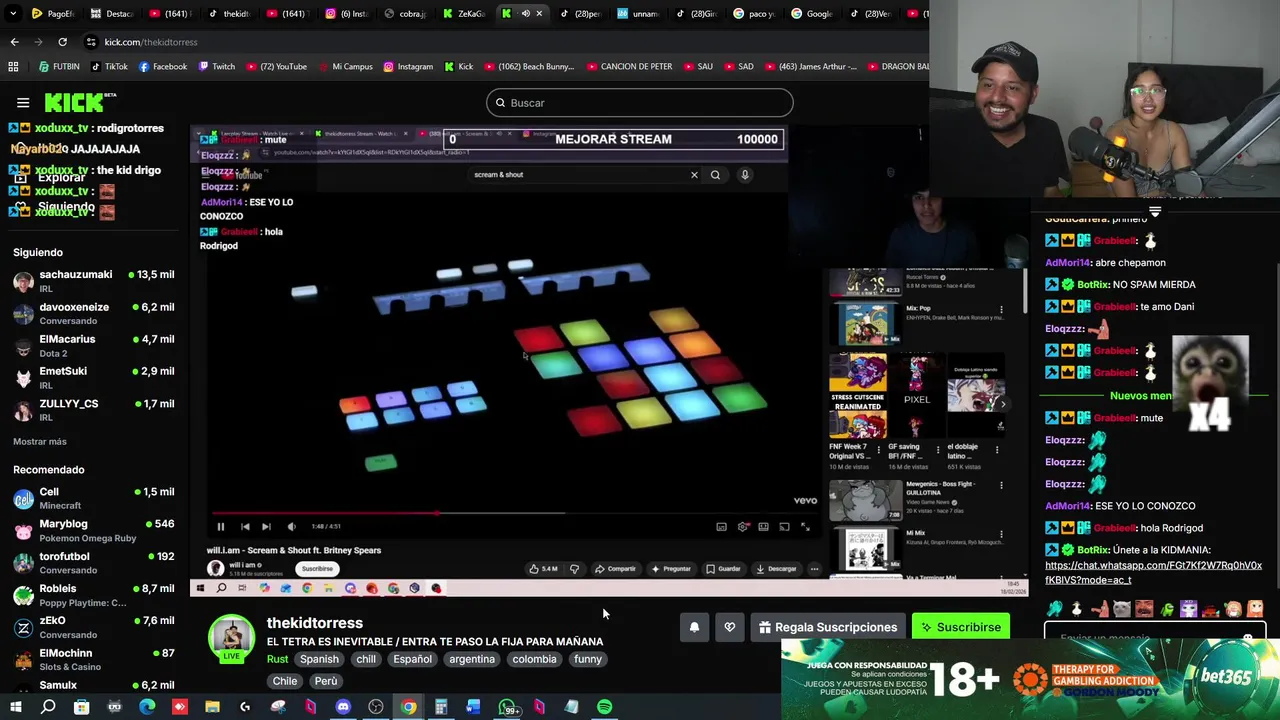Open the Kick hamburger sidebar menu
The width and height of the screenshot is (1280, 720).
(23, 102)
